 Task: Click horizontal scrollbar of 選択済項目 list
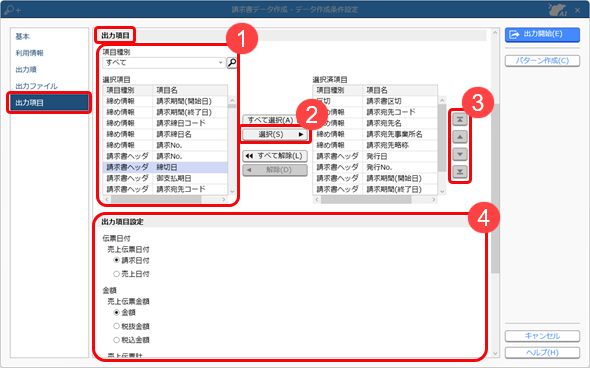(x=366, y=199)
